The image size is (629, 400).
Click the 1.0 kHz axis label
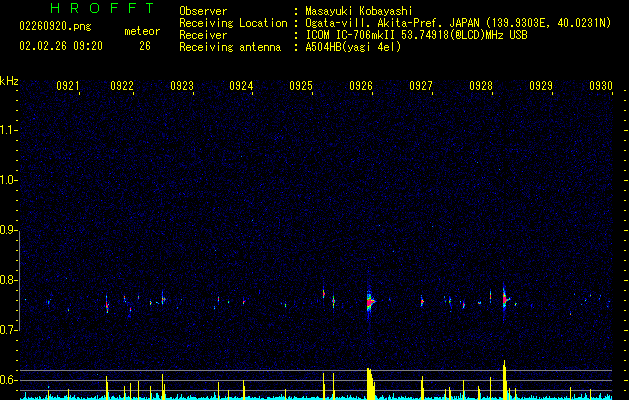point(9,180)
